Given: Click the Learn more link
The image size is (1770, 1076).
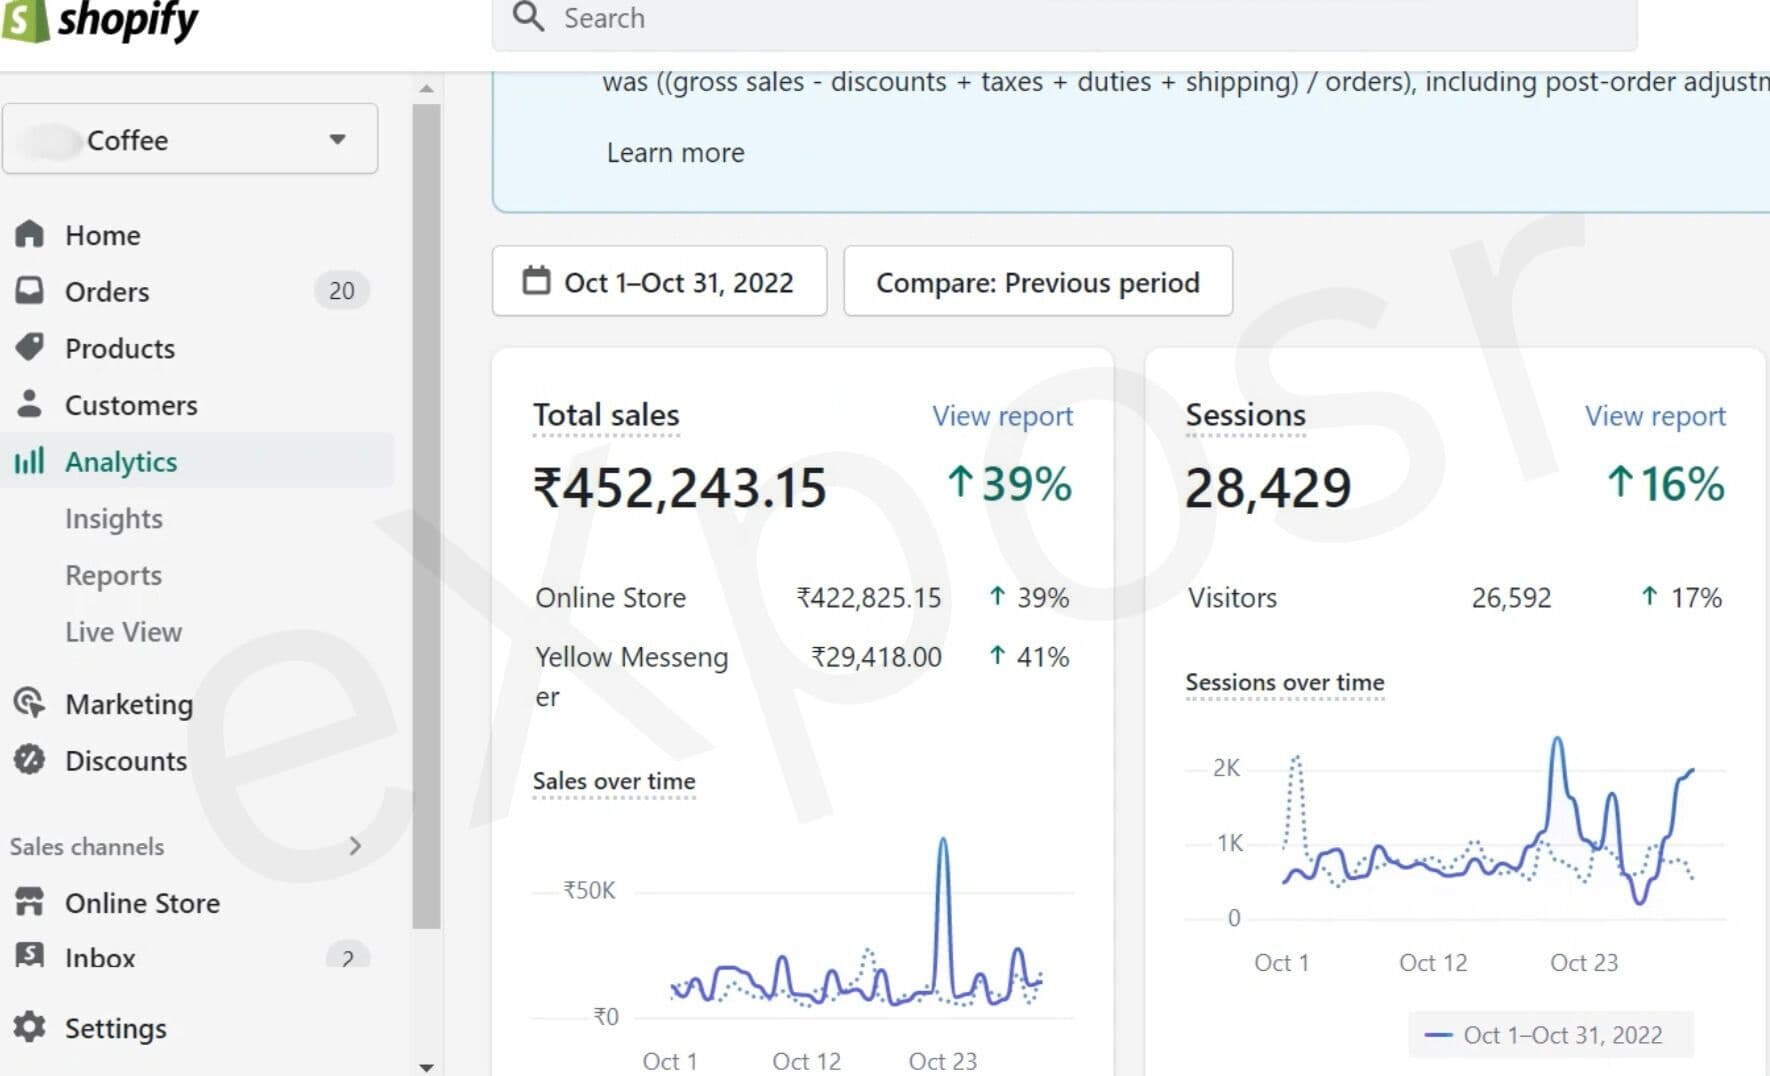Looking at the screenshot, I should (675, 153).
